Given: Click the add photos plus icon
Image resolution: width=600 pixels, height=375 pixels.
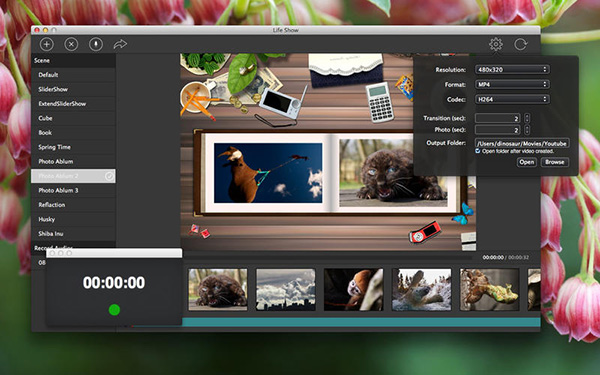Looking at the screenshot, I should (x=47, y=44).
